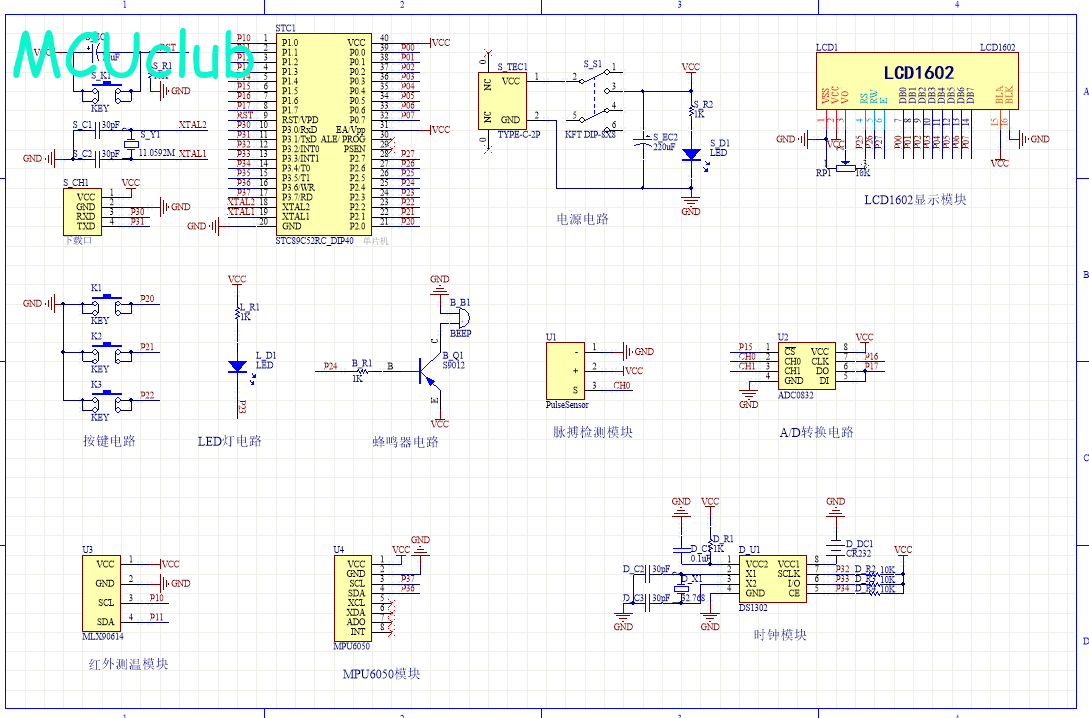Click the A/D转换电路 caption text
This screenshot has height=718, width=1089.
(817, 432)
